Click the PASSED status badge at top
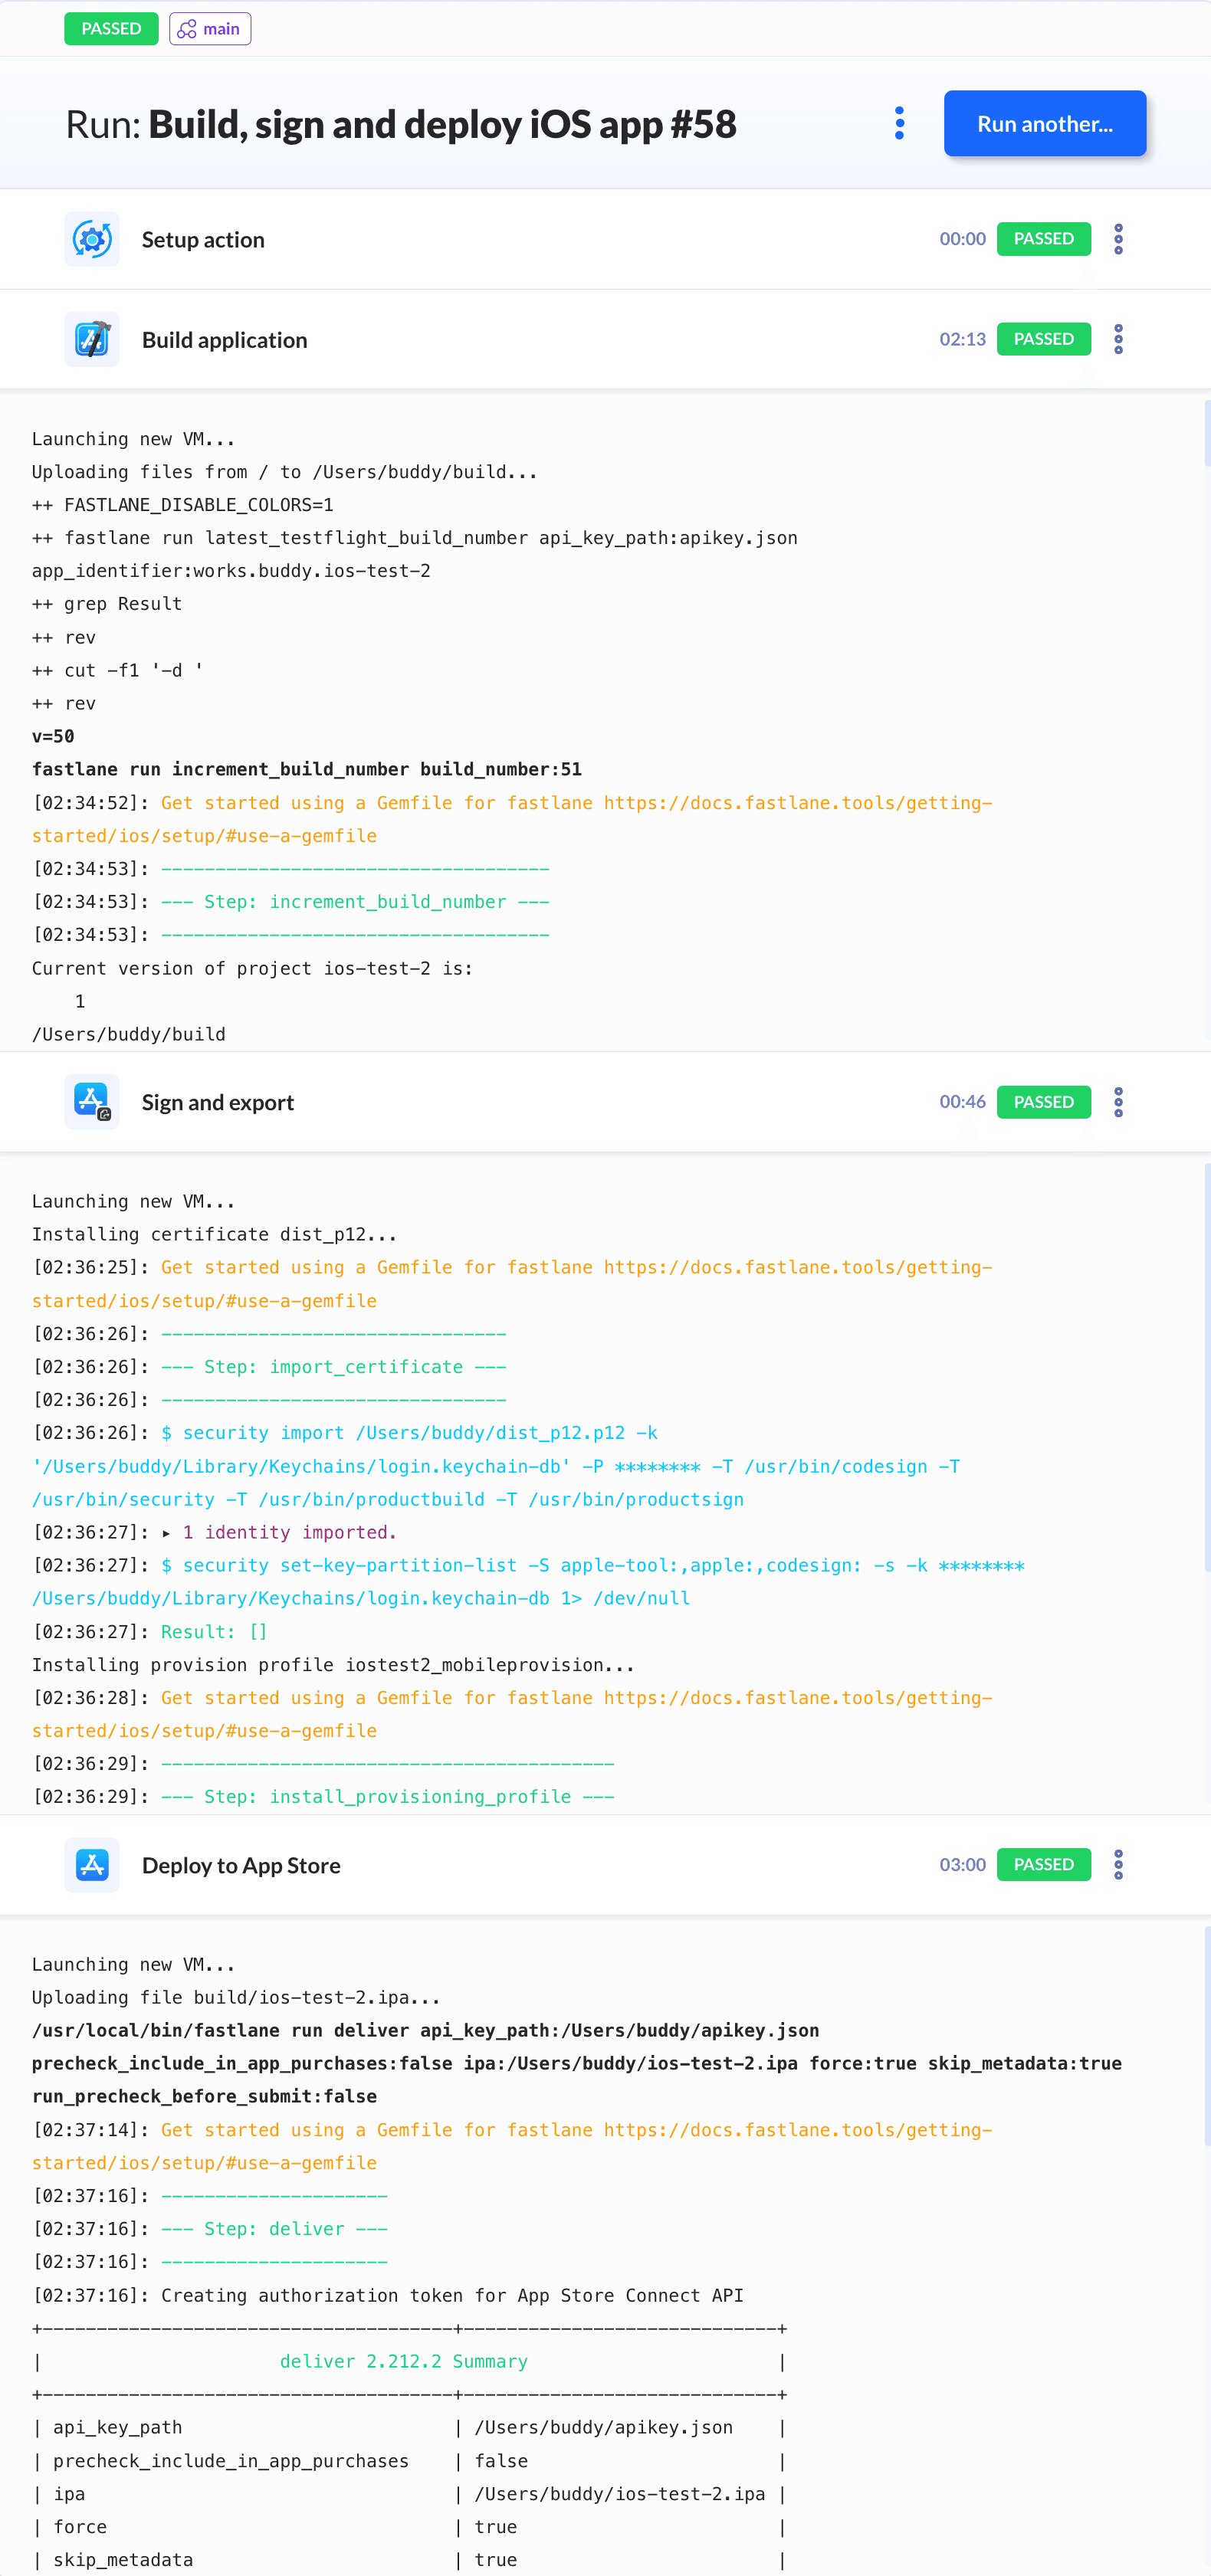Image resolution: width=1211 pixels, height=2576 pixels. click(111, 29)
